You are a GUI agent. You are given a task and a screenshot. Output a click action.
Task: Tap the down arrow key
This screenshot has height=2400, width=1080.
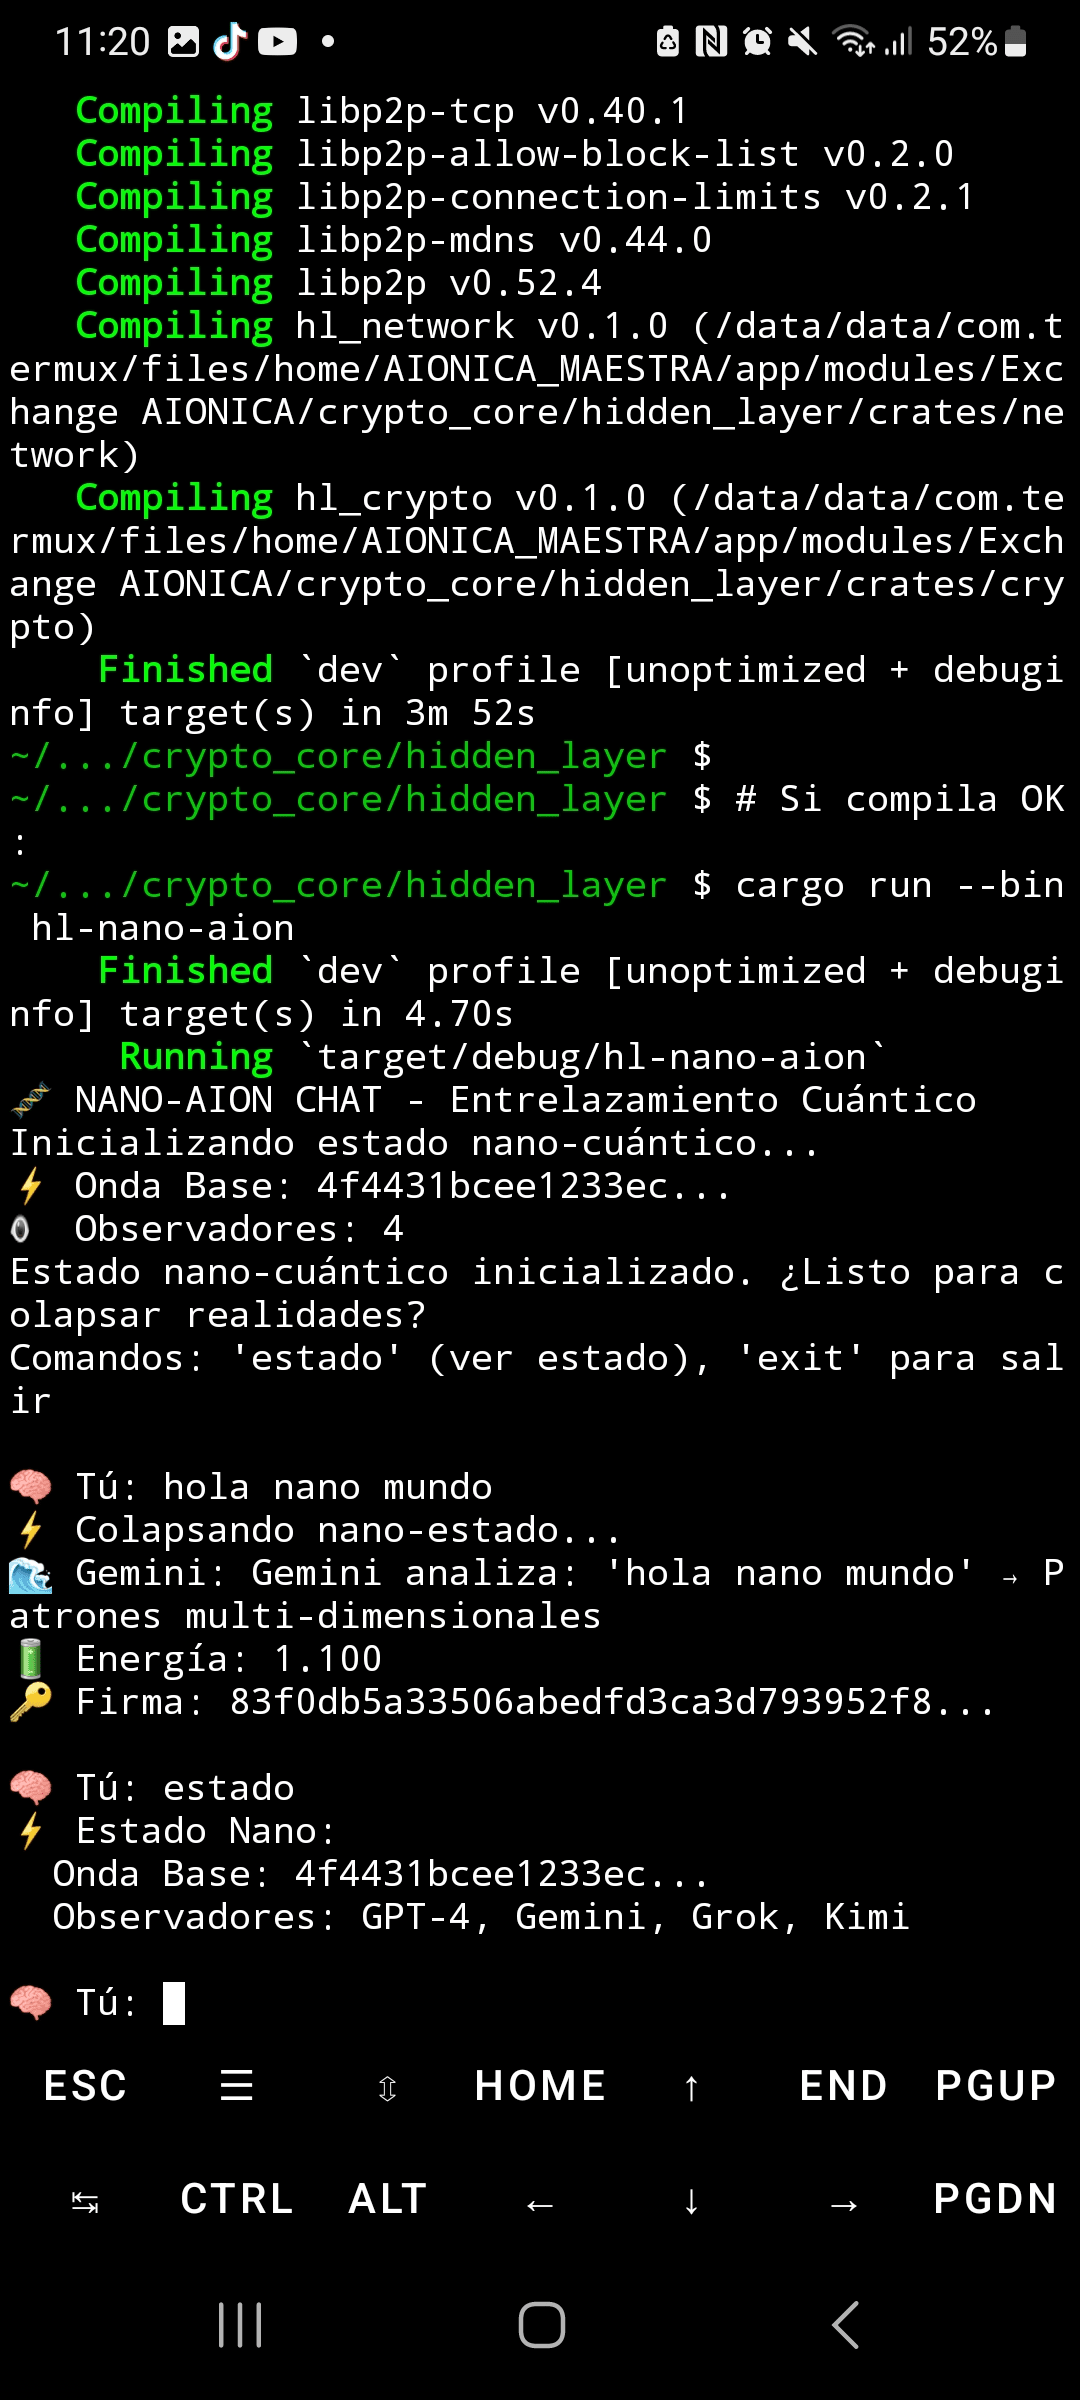tap(691, 2201)
